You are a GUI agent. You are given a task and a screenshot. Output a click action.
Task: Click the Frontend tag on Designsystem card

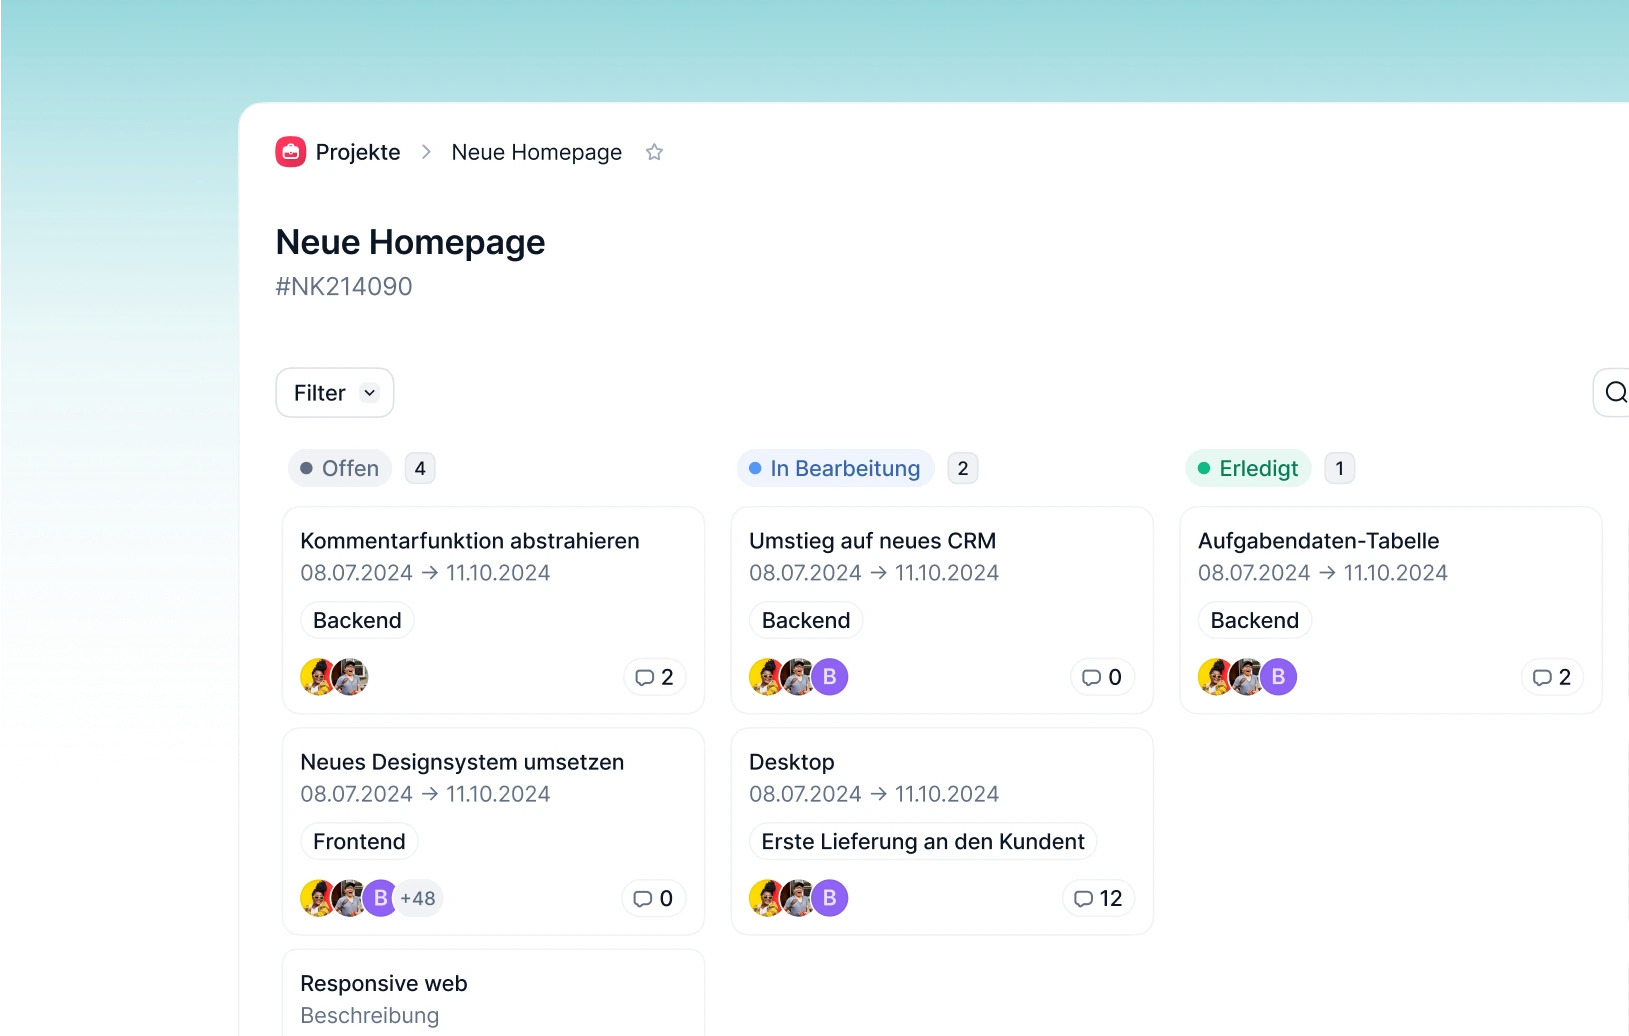359,841
